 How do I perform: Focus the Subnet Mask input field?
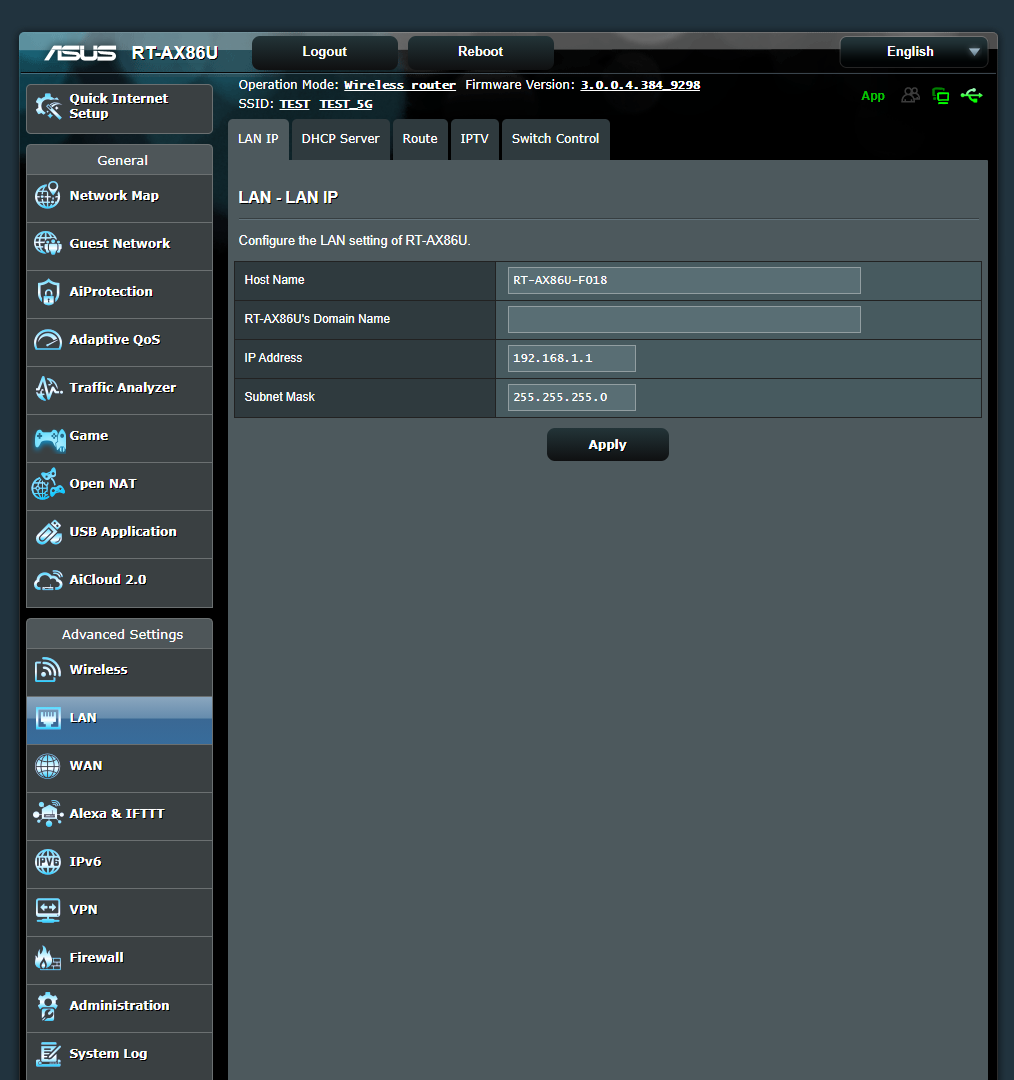pyautogui.click(x=572, y=397)
